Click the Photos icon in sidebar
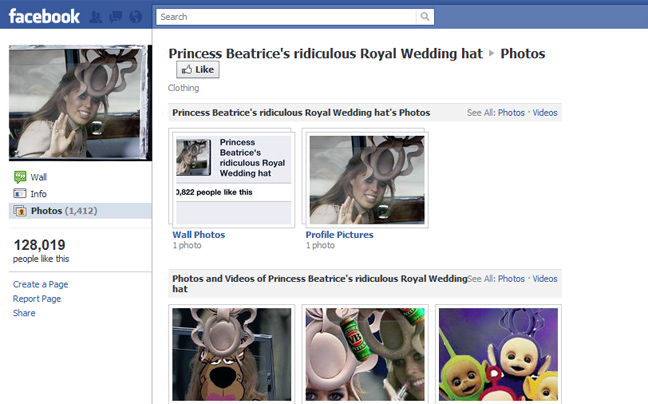Image resolution: width=648 pixels, height=404 pixels. (20, 211)
